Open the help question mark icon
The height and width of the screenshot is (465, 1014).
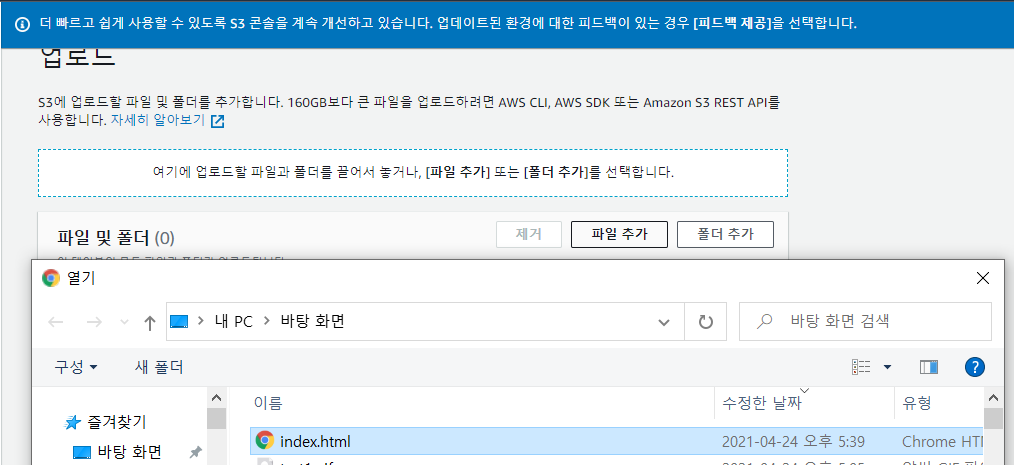[975, 367]
